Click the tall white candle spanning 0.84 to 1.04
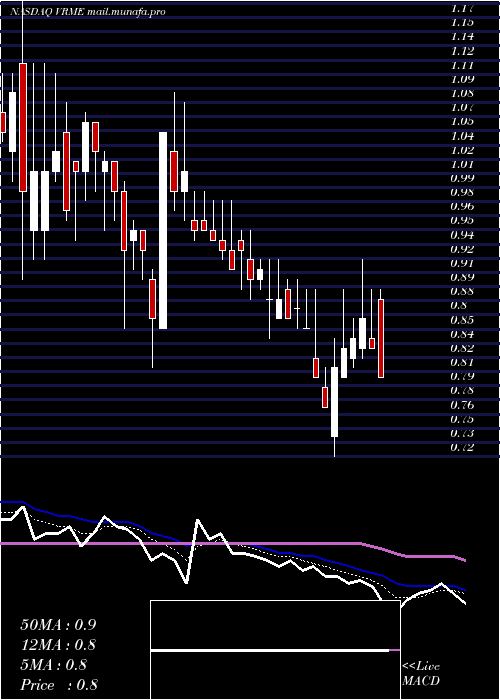500x700 pixels. click(163, 230)
